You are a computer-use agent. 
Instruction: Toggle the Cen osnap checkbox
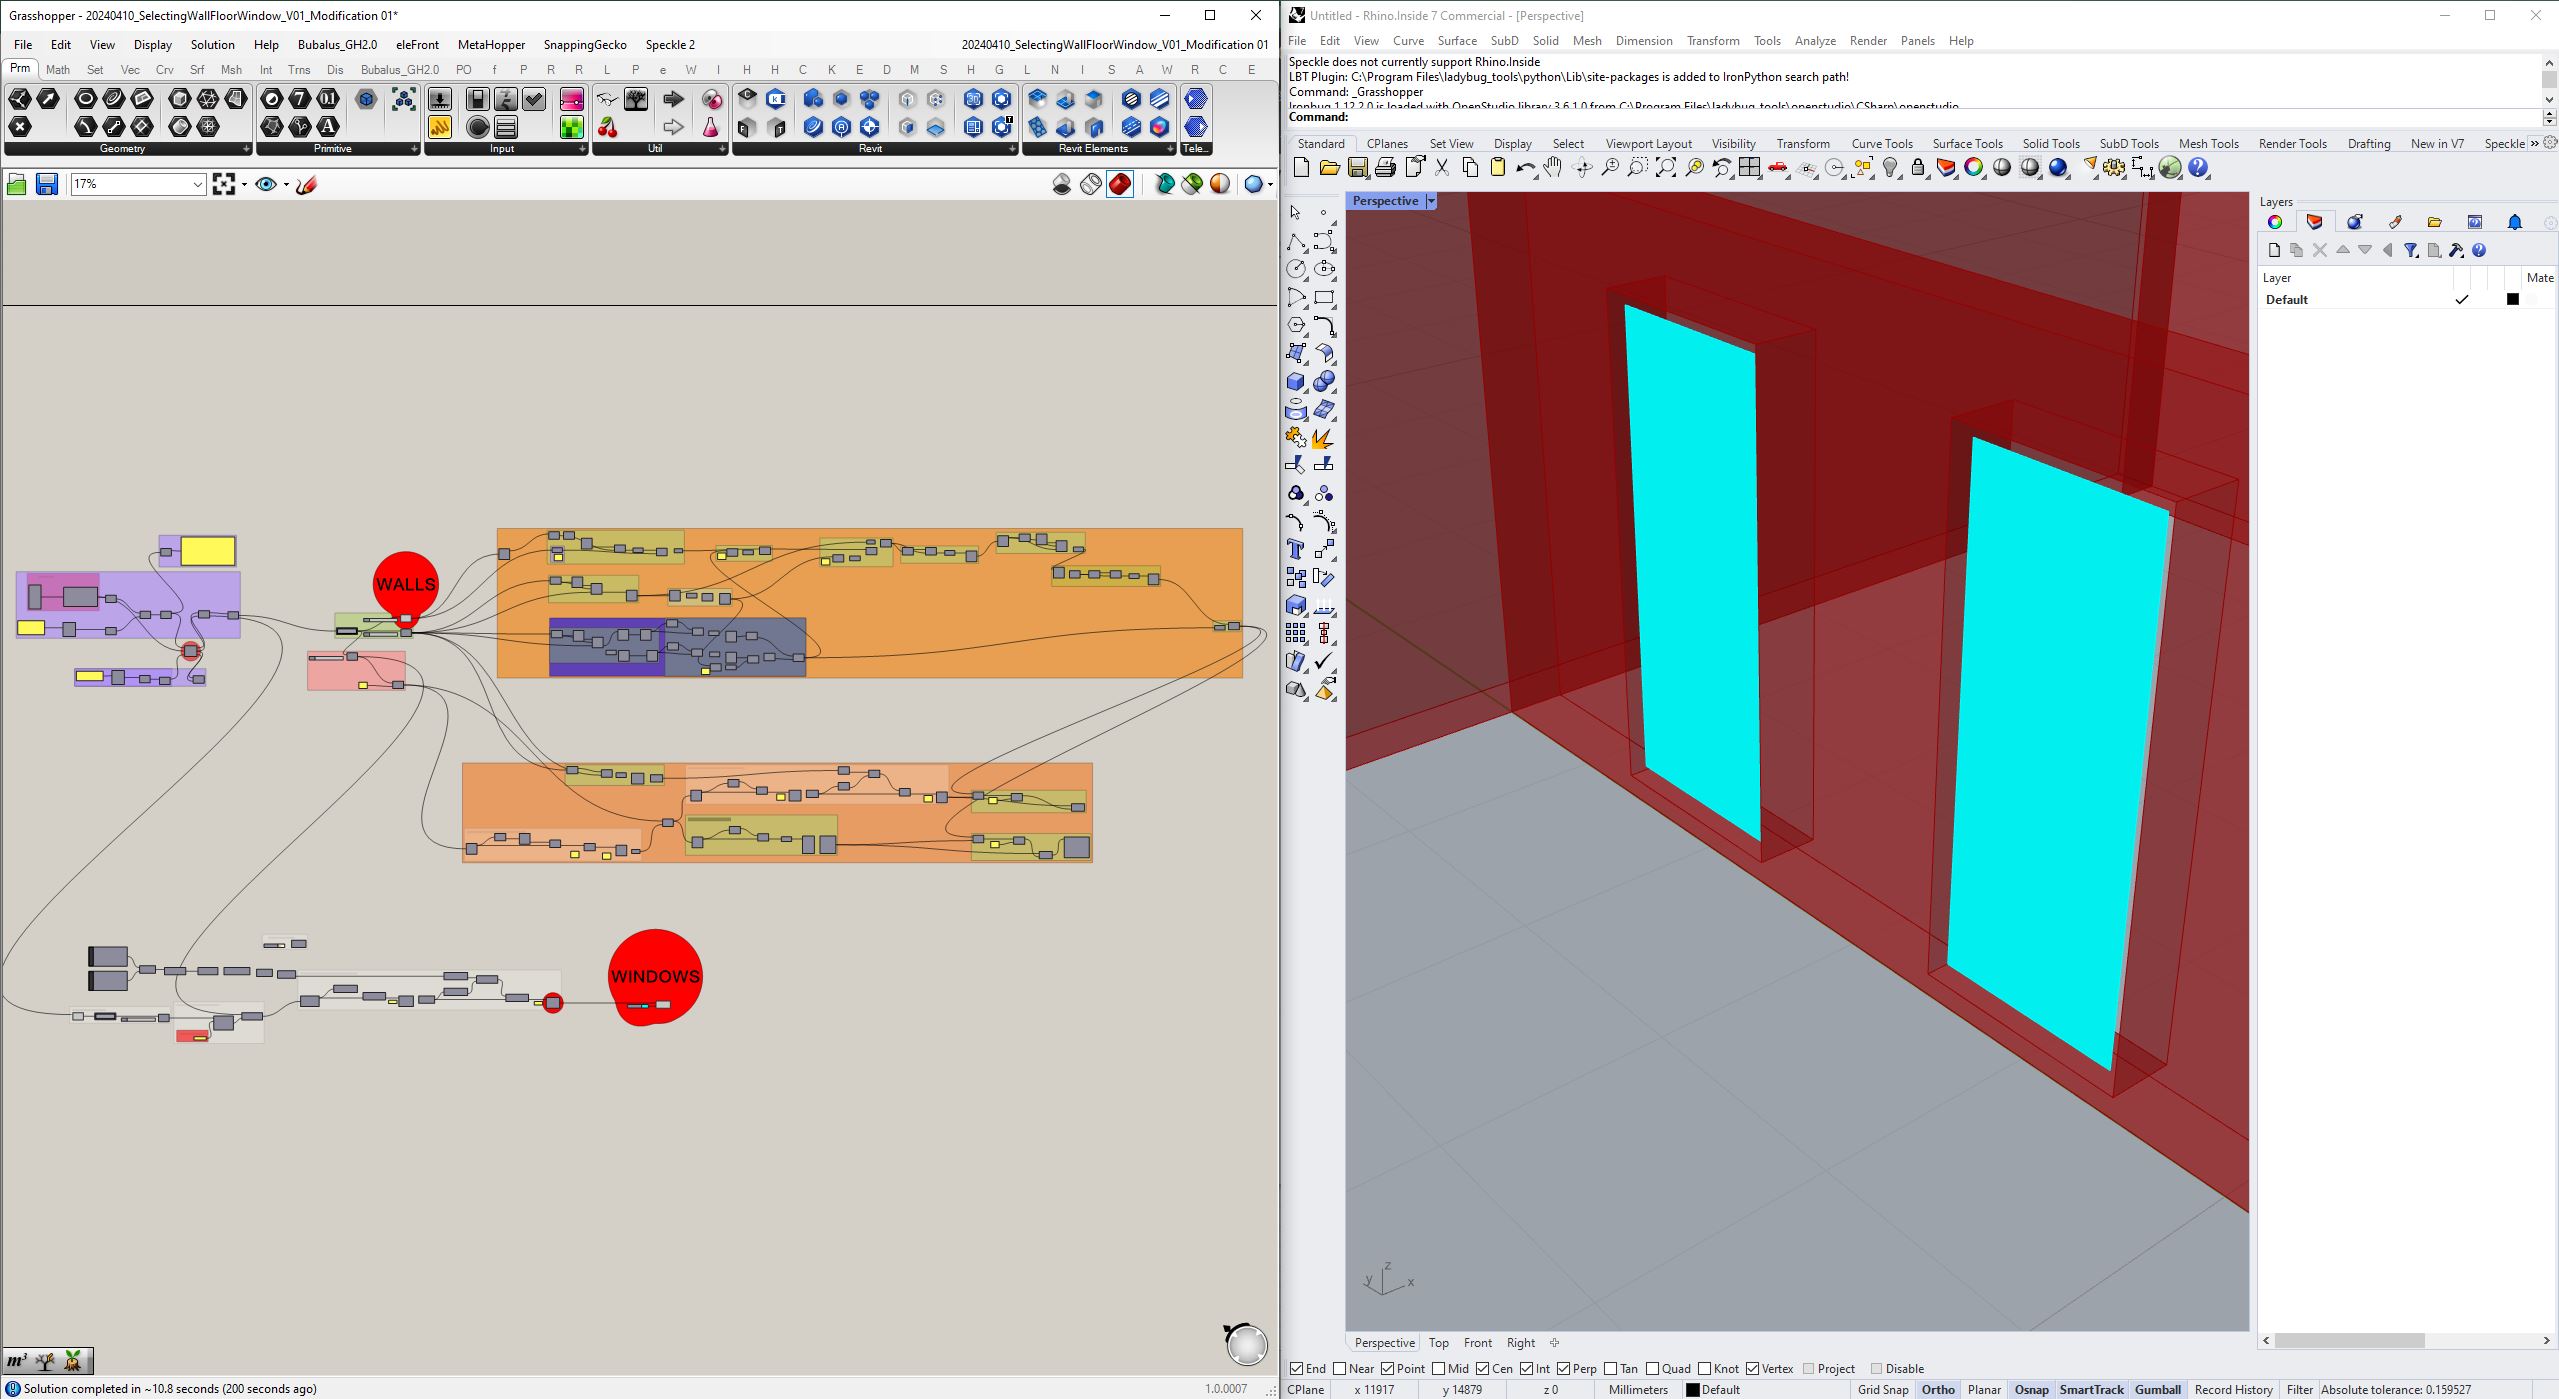[x=1483, y=1369]
